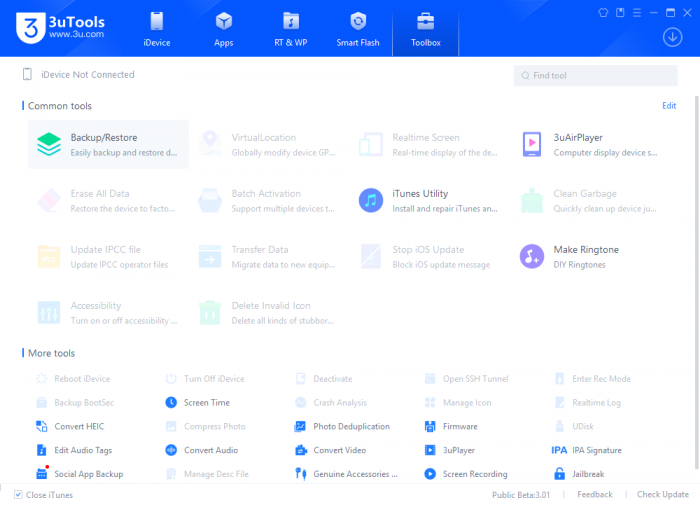
Task: Click the Compress Photo label
Action: 215,426
